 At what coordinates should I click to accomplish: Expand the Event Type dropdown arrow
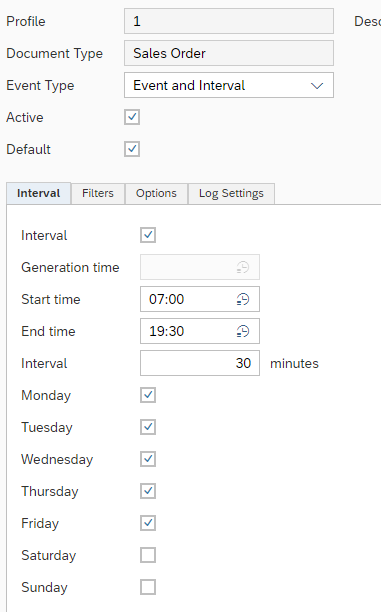click(x=317, y=85)
